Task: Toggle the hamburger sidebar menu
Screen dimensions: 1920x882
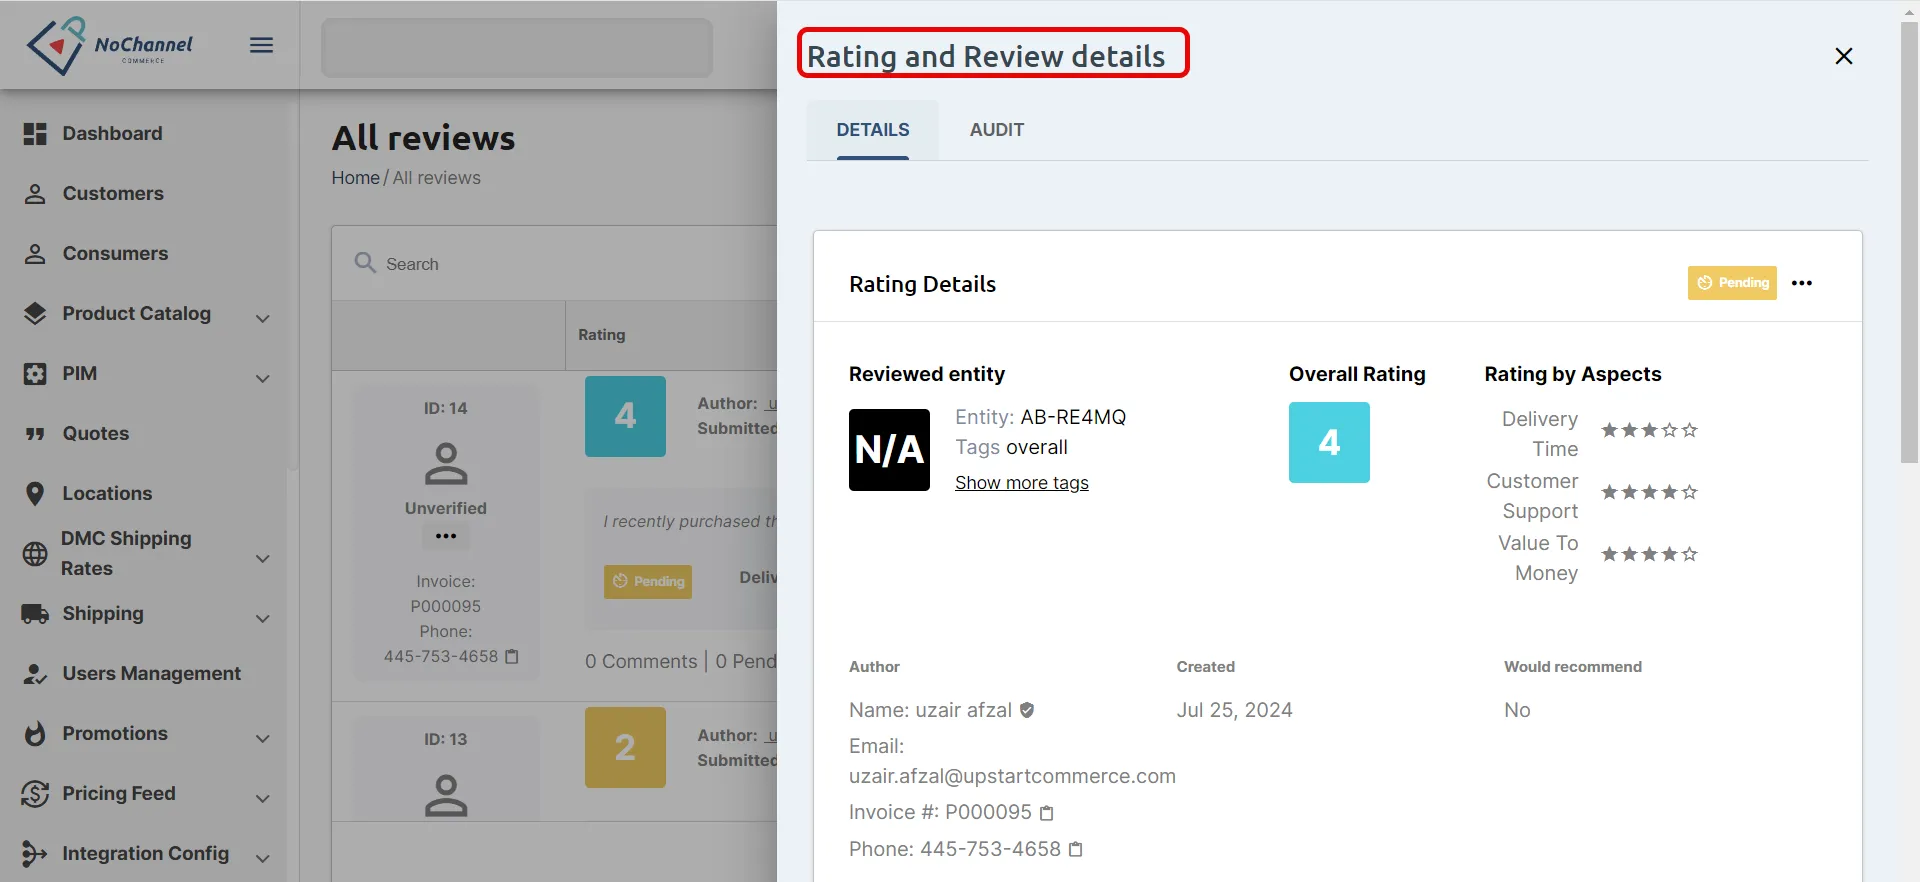Action: pos(261,45)
